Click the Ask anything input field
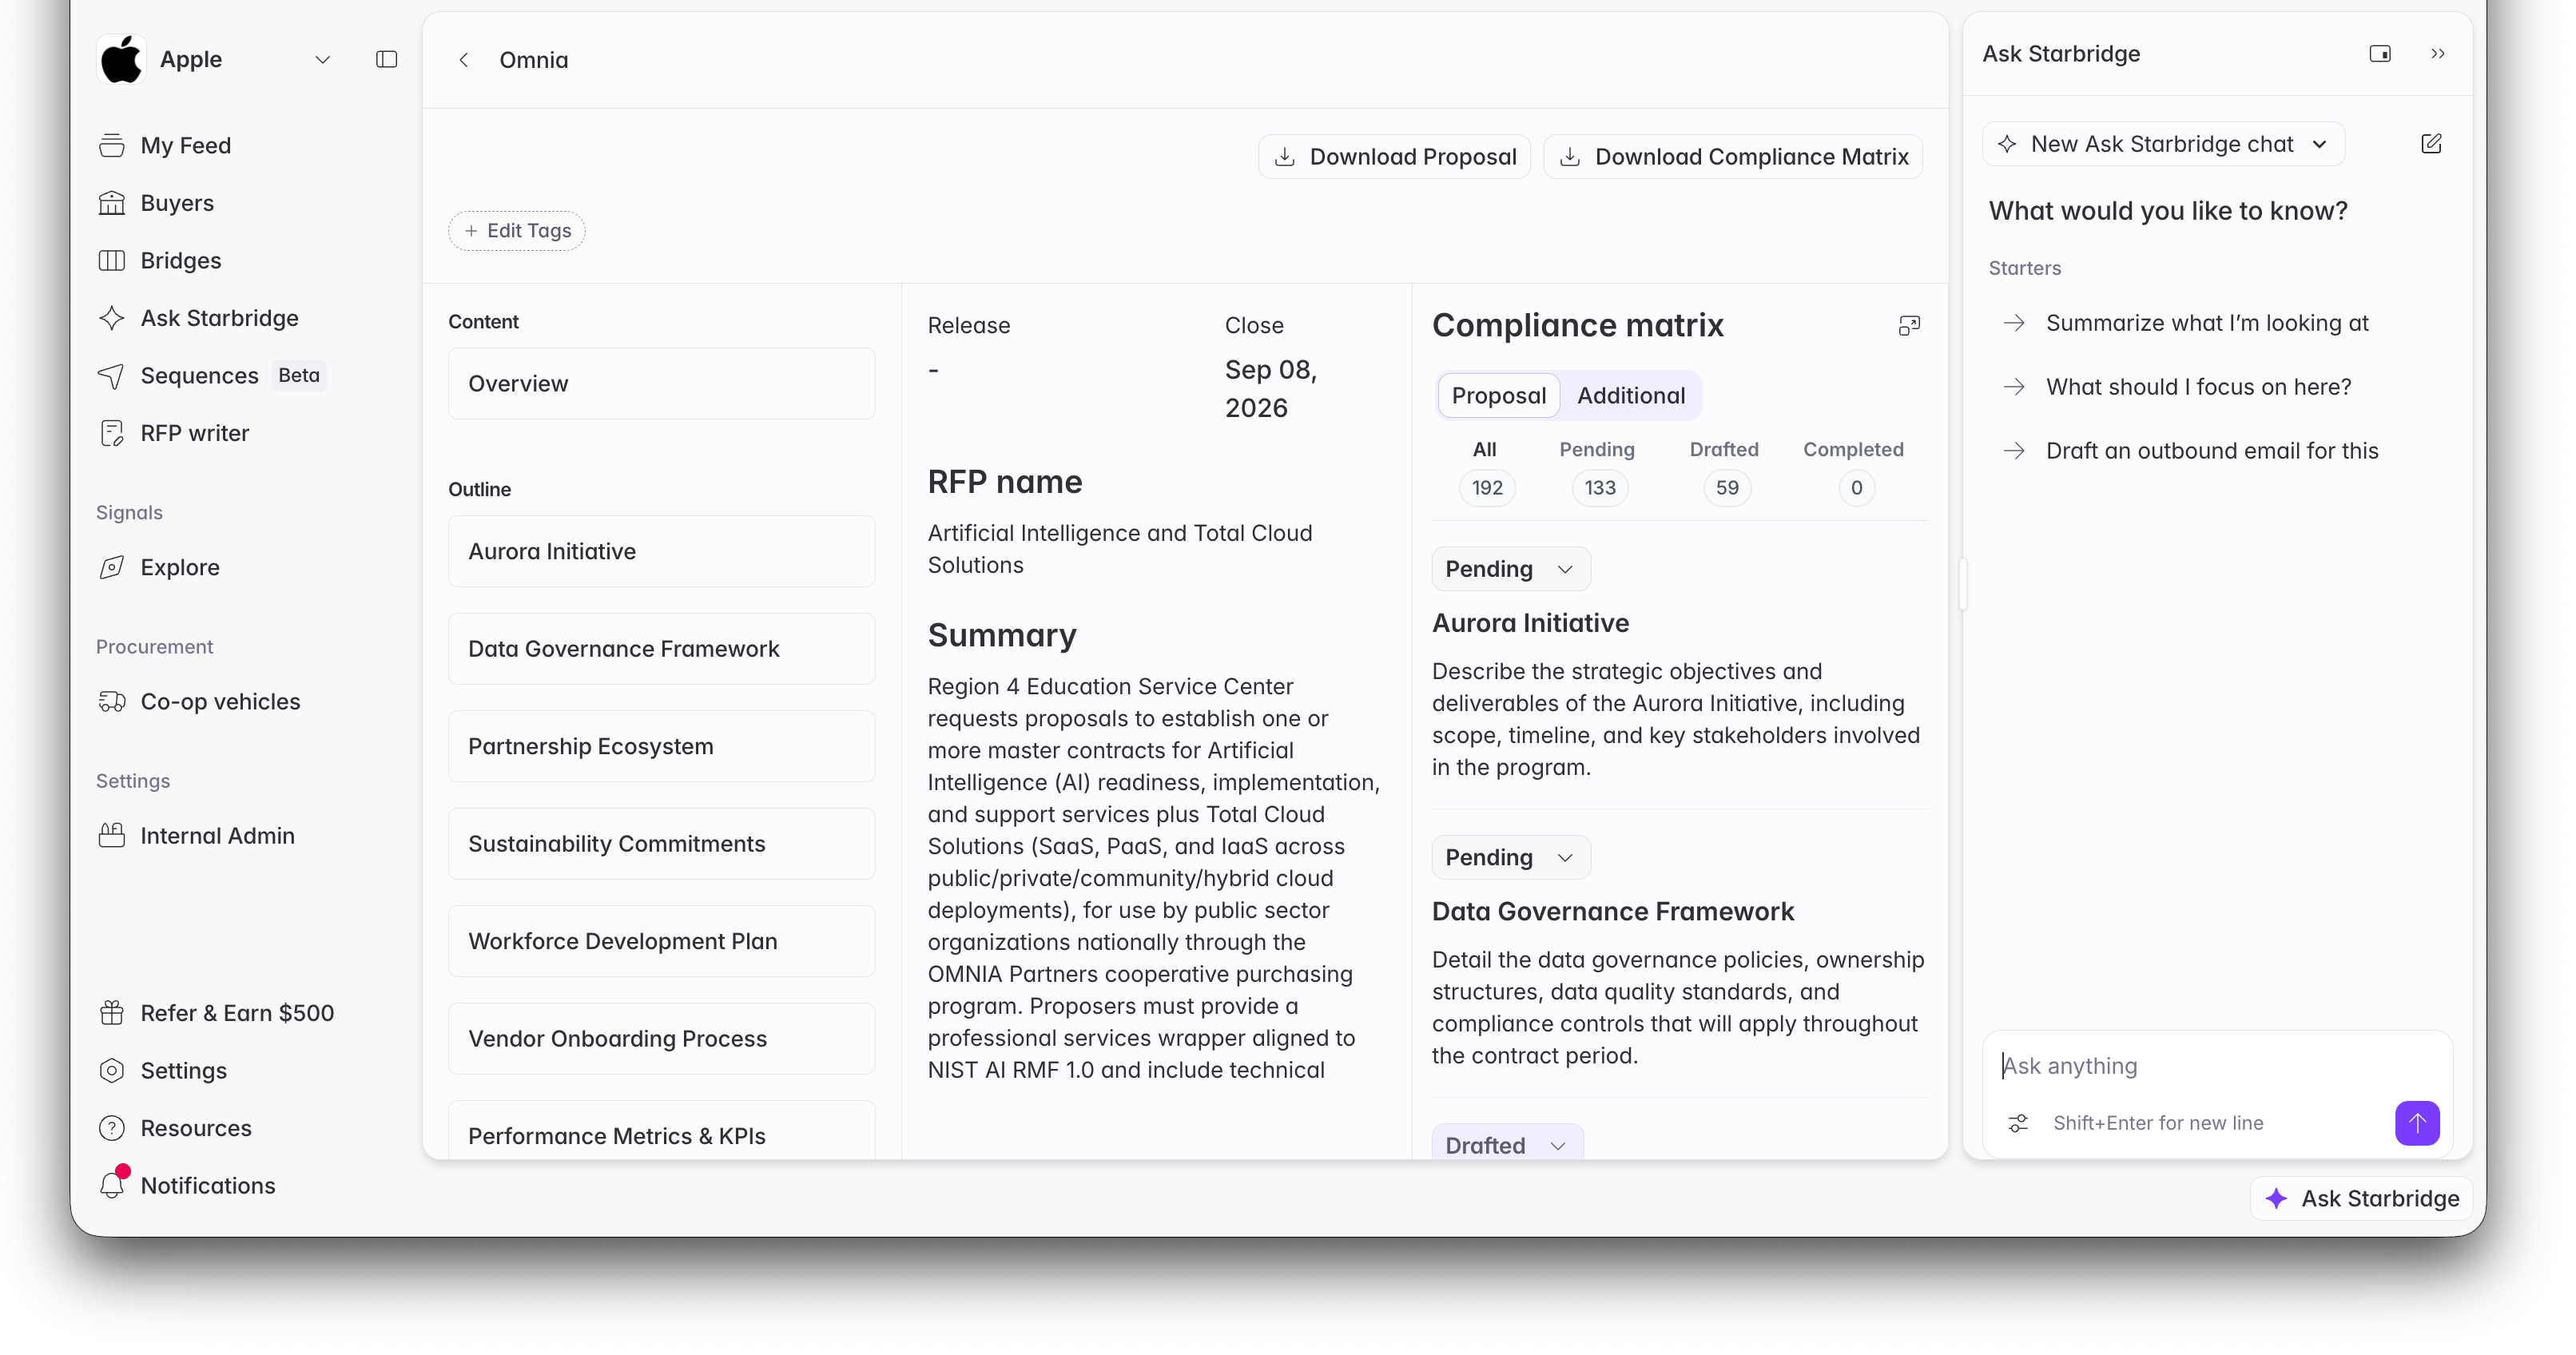 pyautogui.click(x=2216, y=1066)
